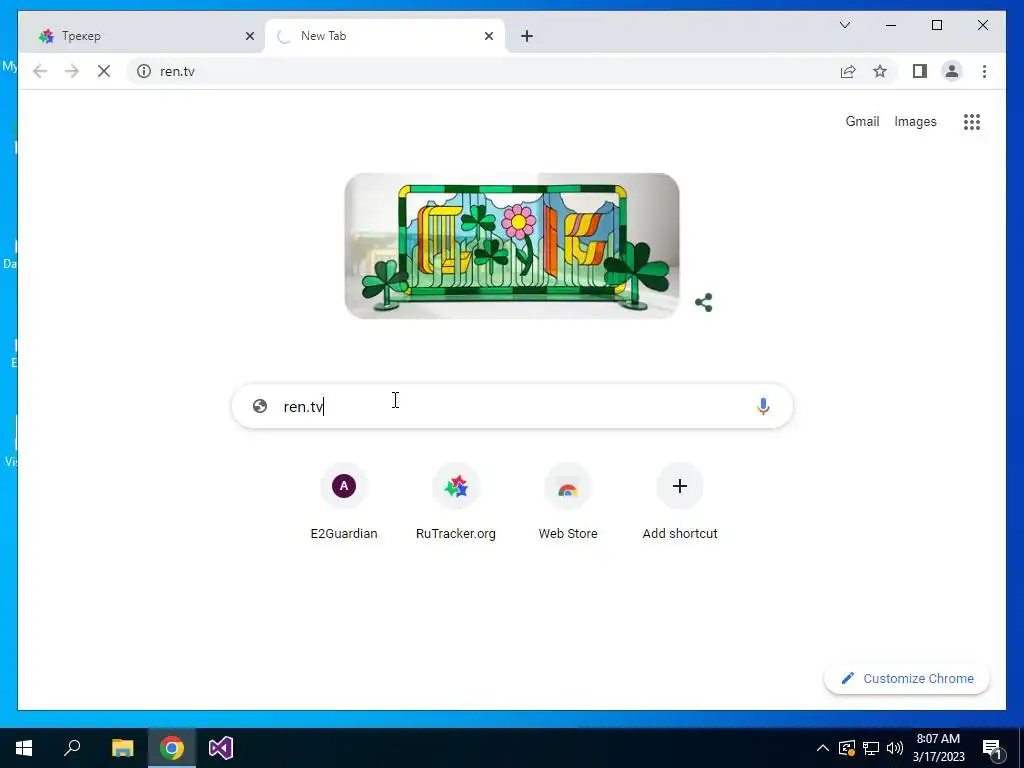Open Google Images link
This screenshot has height=768, width=1024.
pyautogui.click(x=915, y=121)
